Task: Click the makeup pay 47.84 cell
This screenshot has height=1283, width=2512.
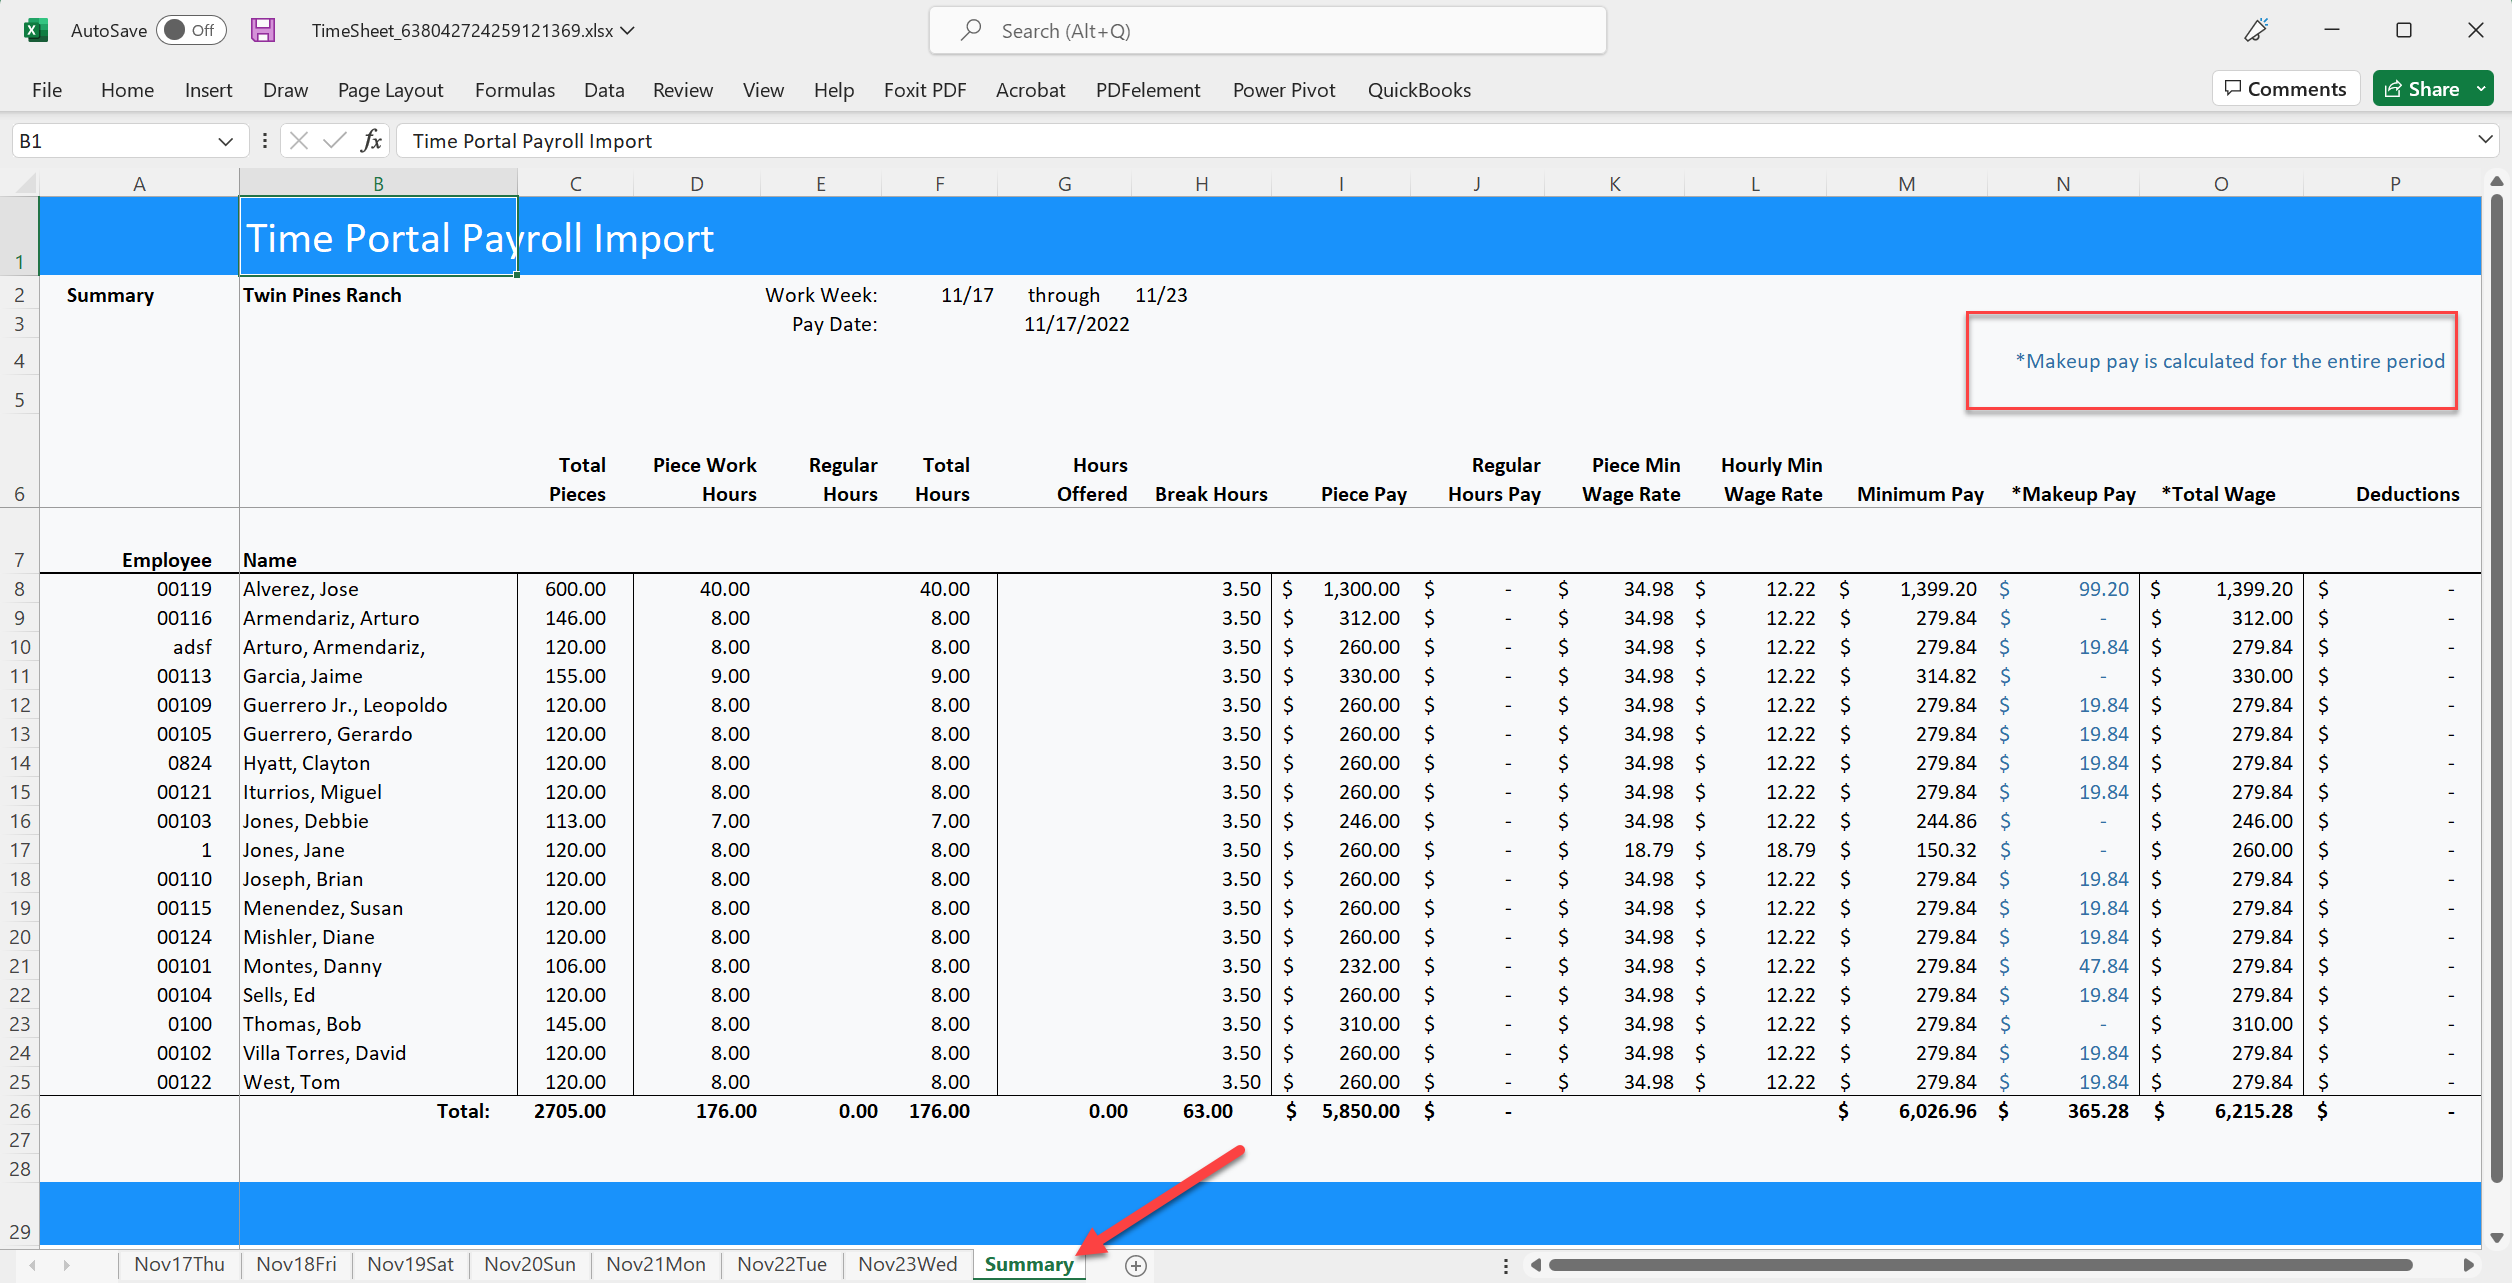Action: (2064, 966)
